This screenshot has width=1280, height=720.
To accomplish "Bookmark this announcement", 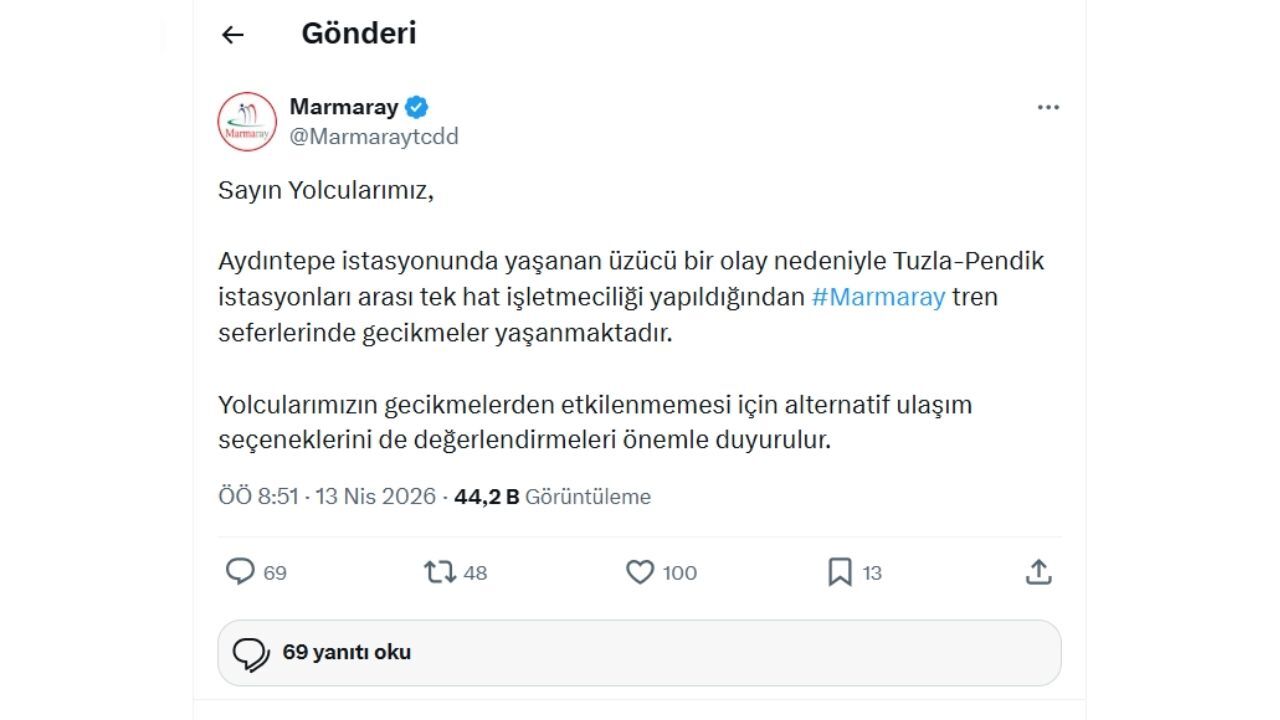I will pyautogui.click(x=840, y=572).
